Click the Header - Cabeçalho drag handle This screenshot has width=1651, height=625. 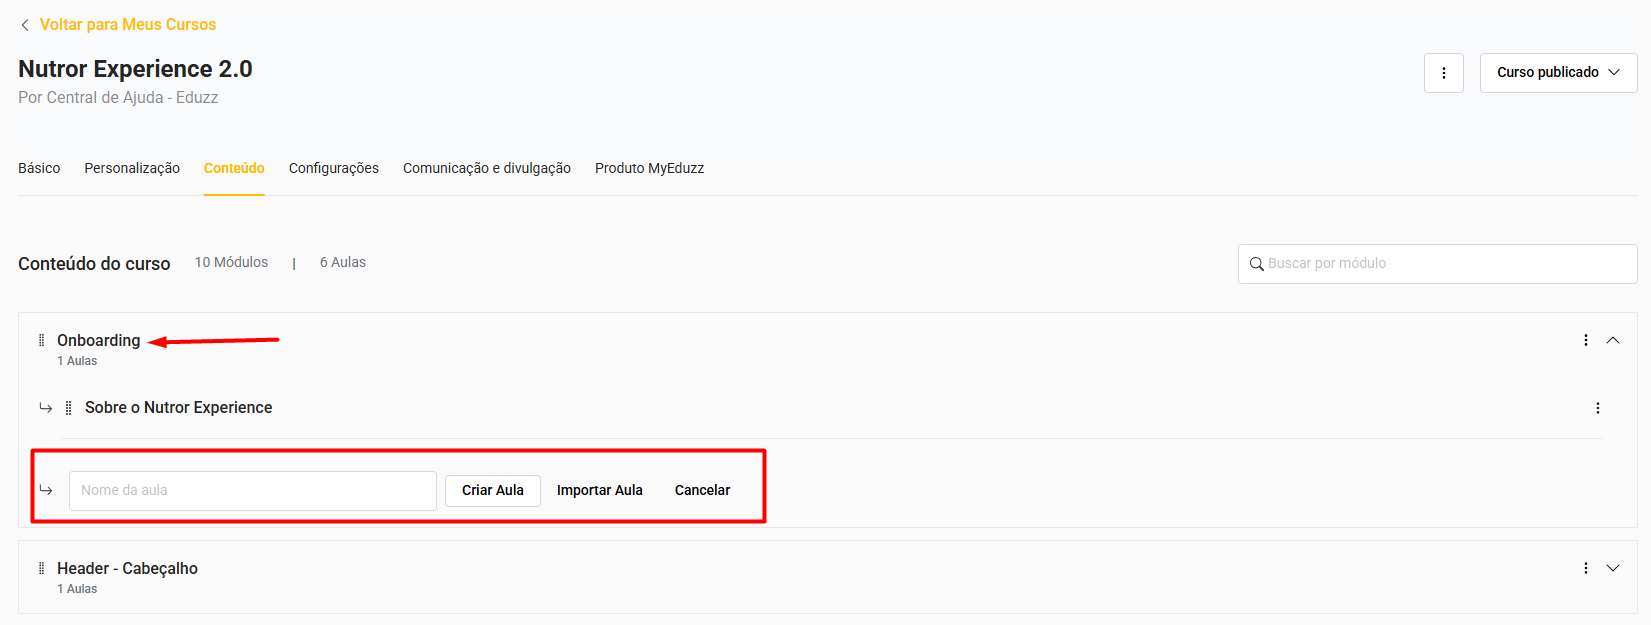(41, 568)
